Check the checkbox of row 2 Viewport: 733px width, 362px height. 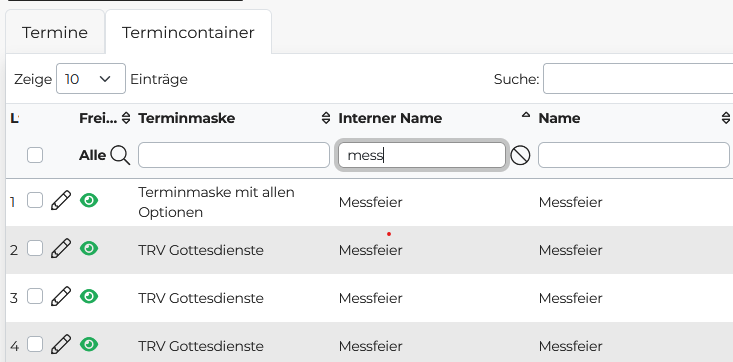[x=35, y=248]
